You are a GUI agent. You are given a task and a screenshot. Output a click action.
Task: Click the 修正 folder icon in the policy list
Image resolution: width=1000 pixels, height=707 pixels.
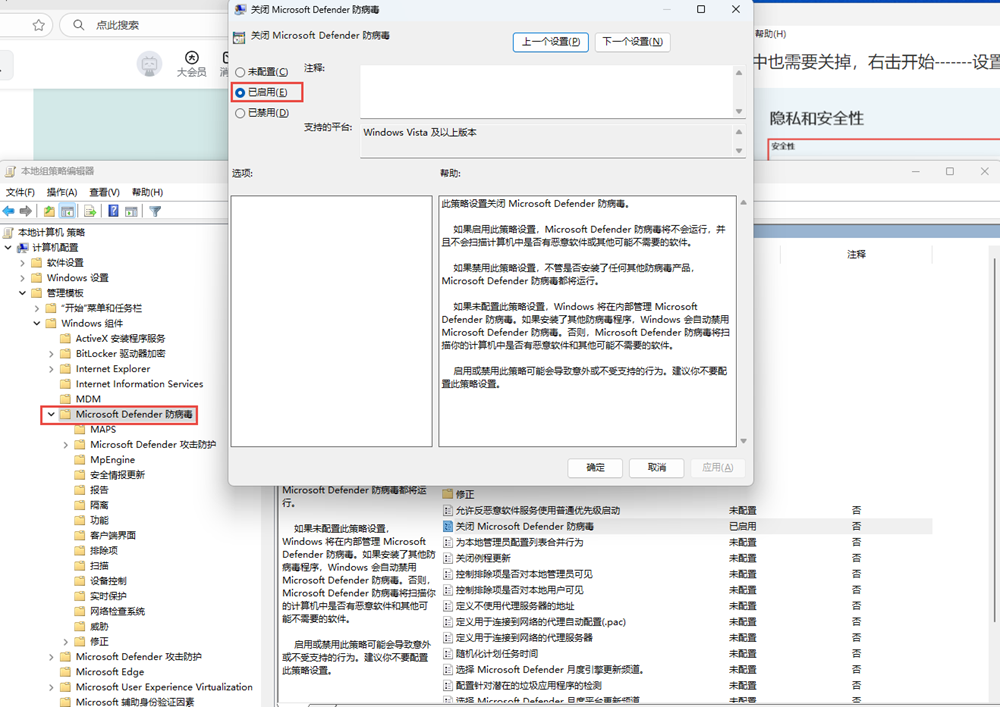click(x=448, y=494)
